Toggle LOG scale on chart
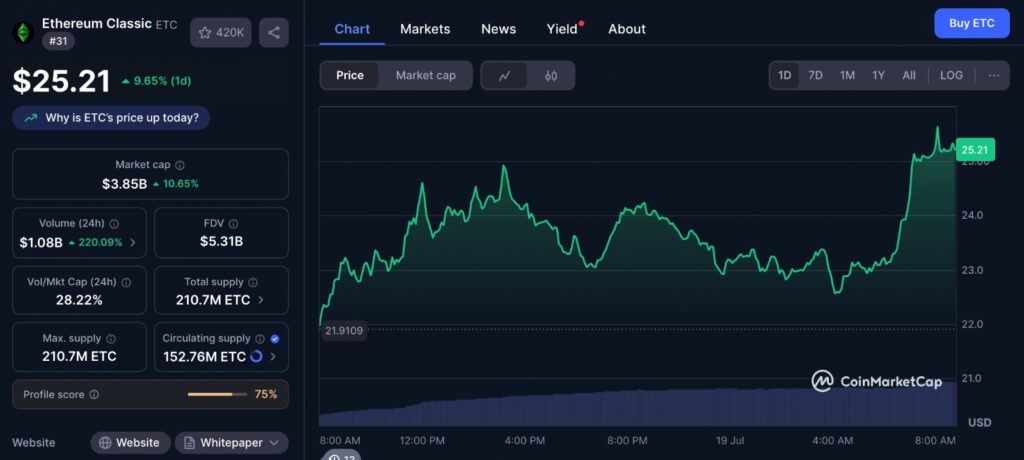The width and height of the screenshot is (1024, 460). click(x=951, y=75)
